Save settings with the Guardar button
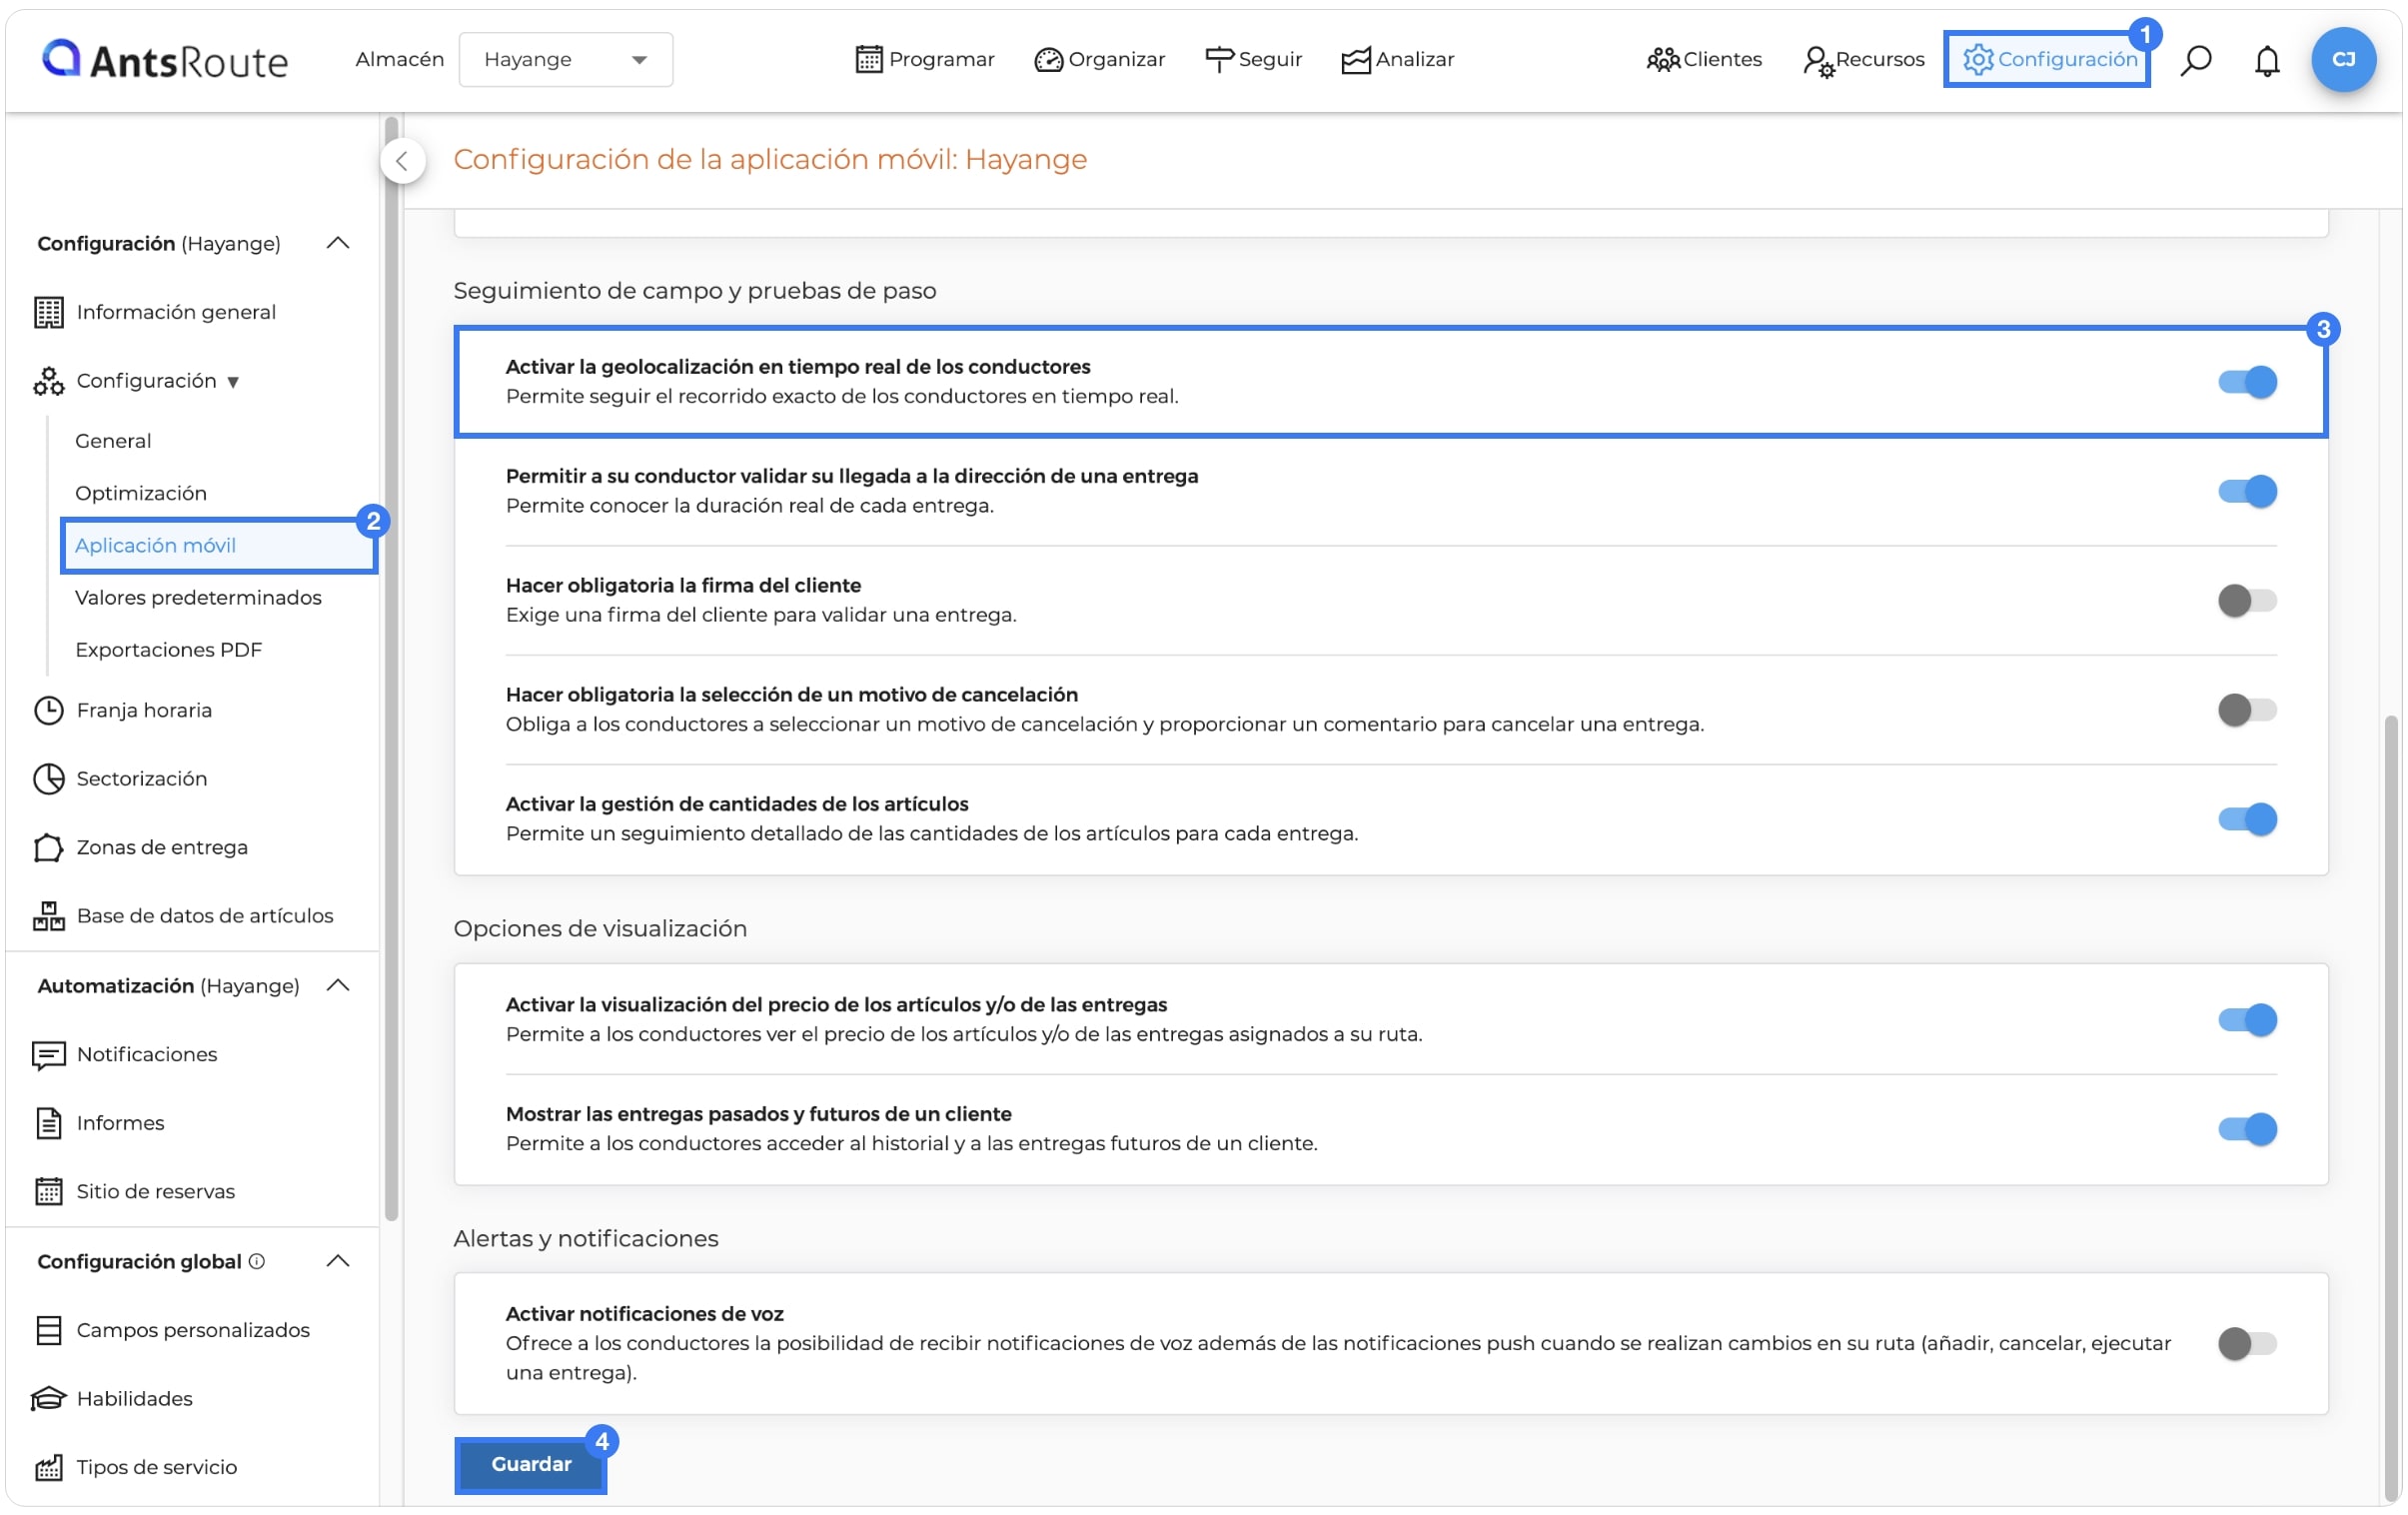The height and width of the screenshot is (1515, 2408). point(531,1463)
